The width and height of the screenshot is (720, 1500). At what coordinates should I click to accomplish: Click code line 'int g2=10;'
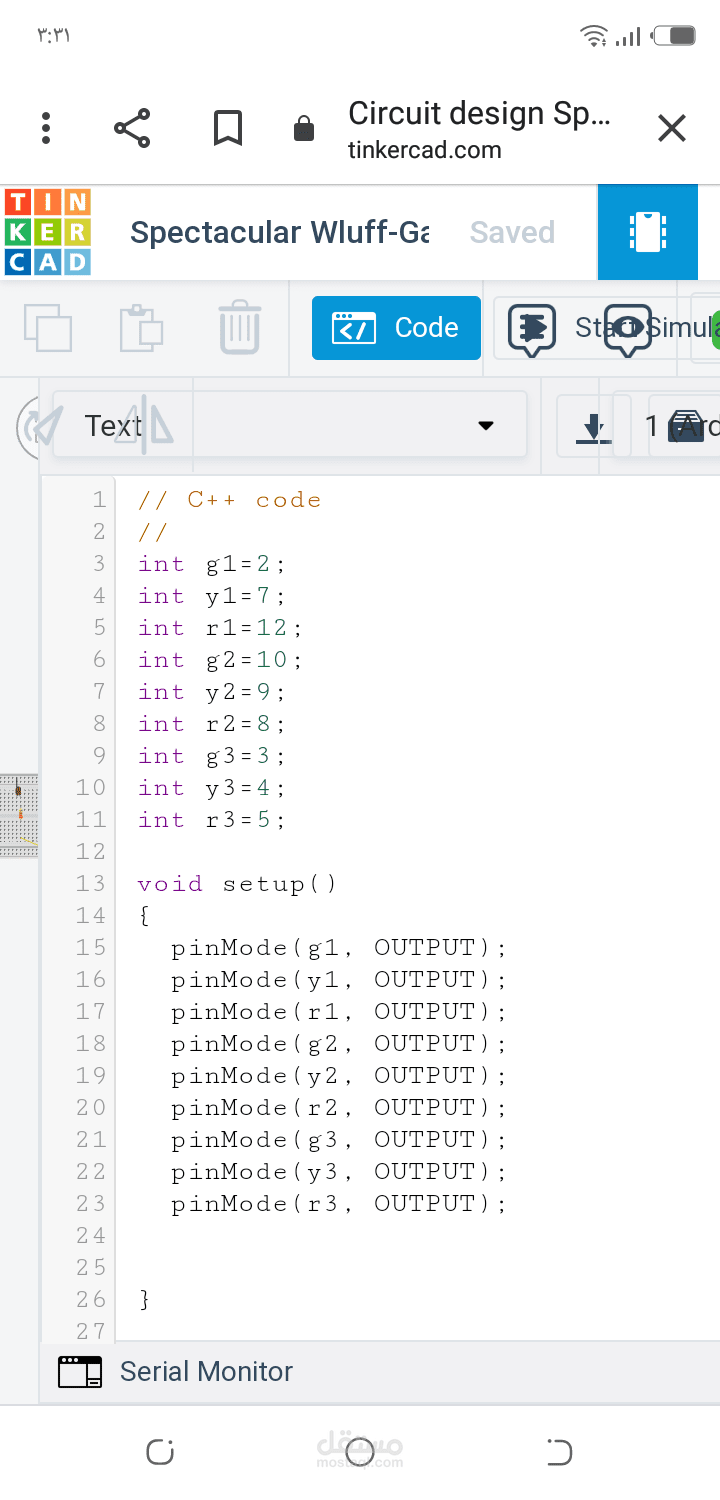(220, 660)
